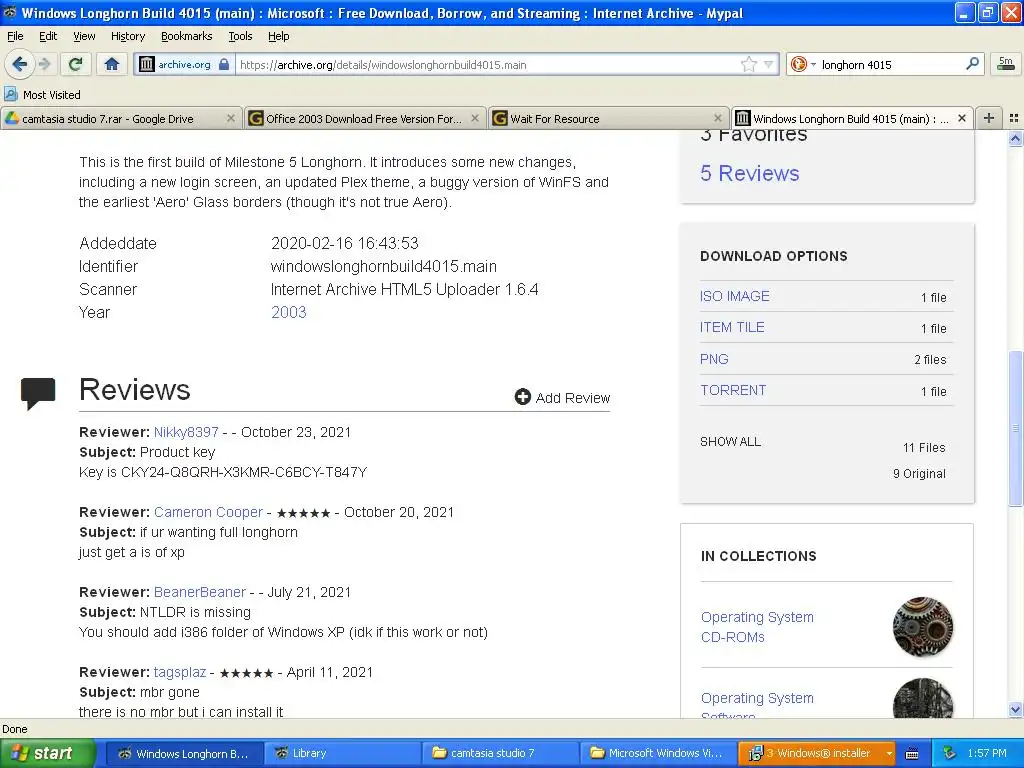Click the page scrollbar up arrow
The height and width of the screenshot is (768, 1024).
point(1015,138)
